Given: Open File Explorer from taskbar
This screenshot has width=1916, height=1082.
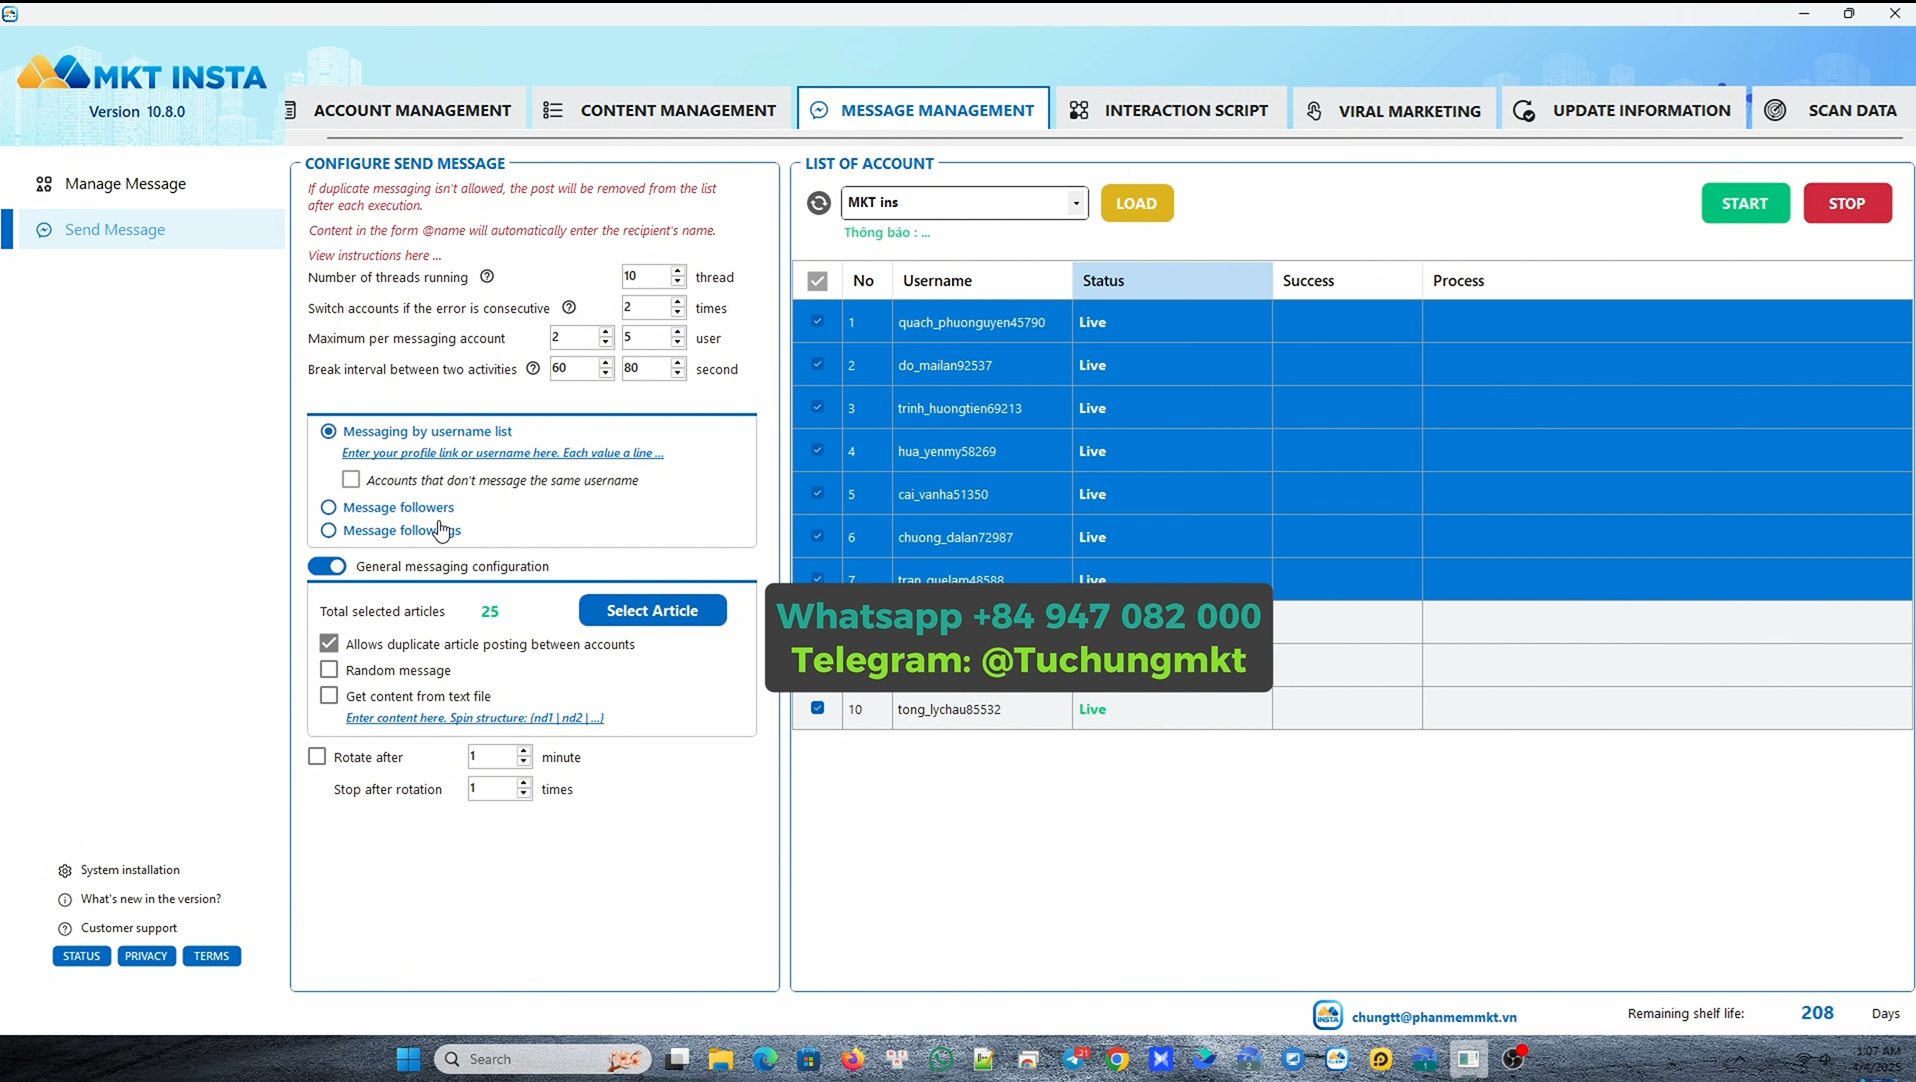Looking at the screenshot, I should click(721, 1059).
